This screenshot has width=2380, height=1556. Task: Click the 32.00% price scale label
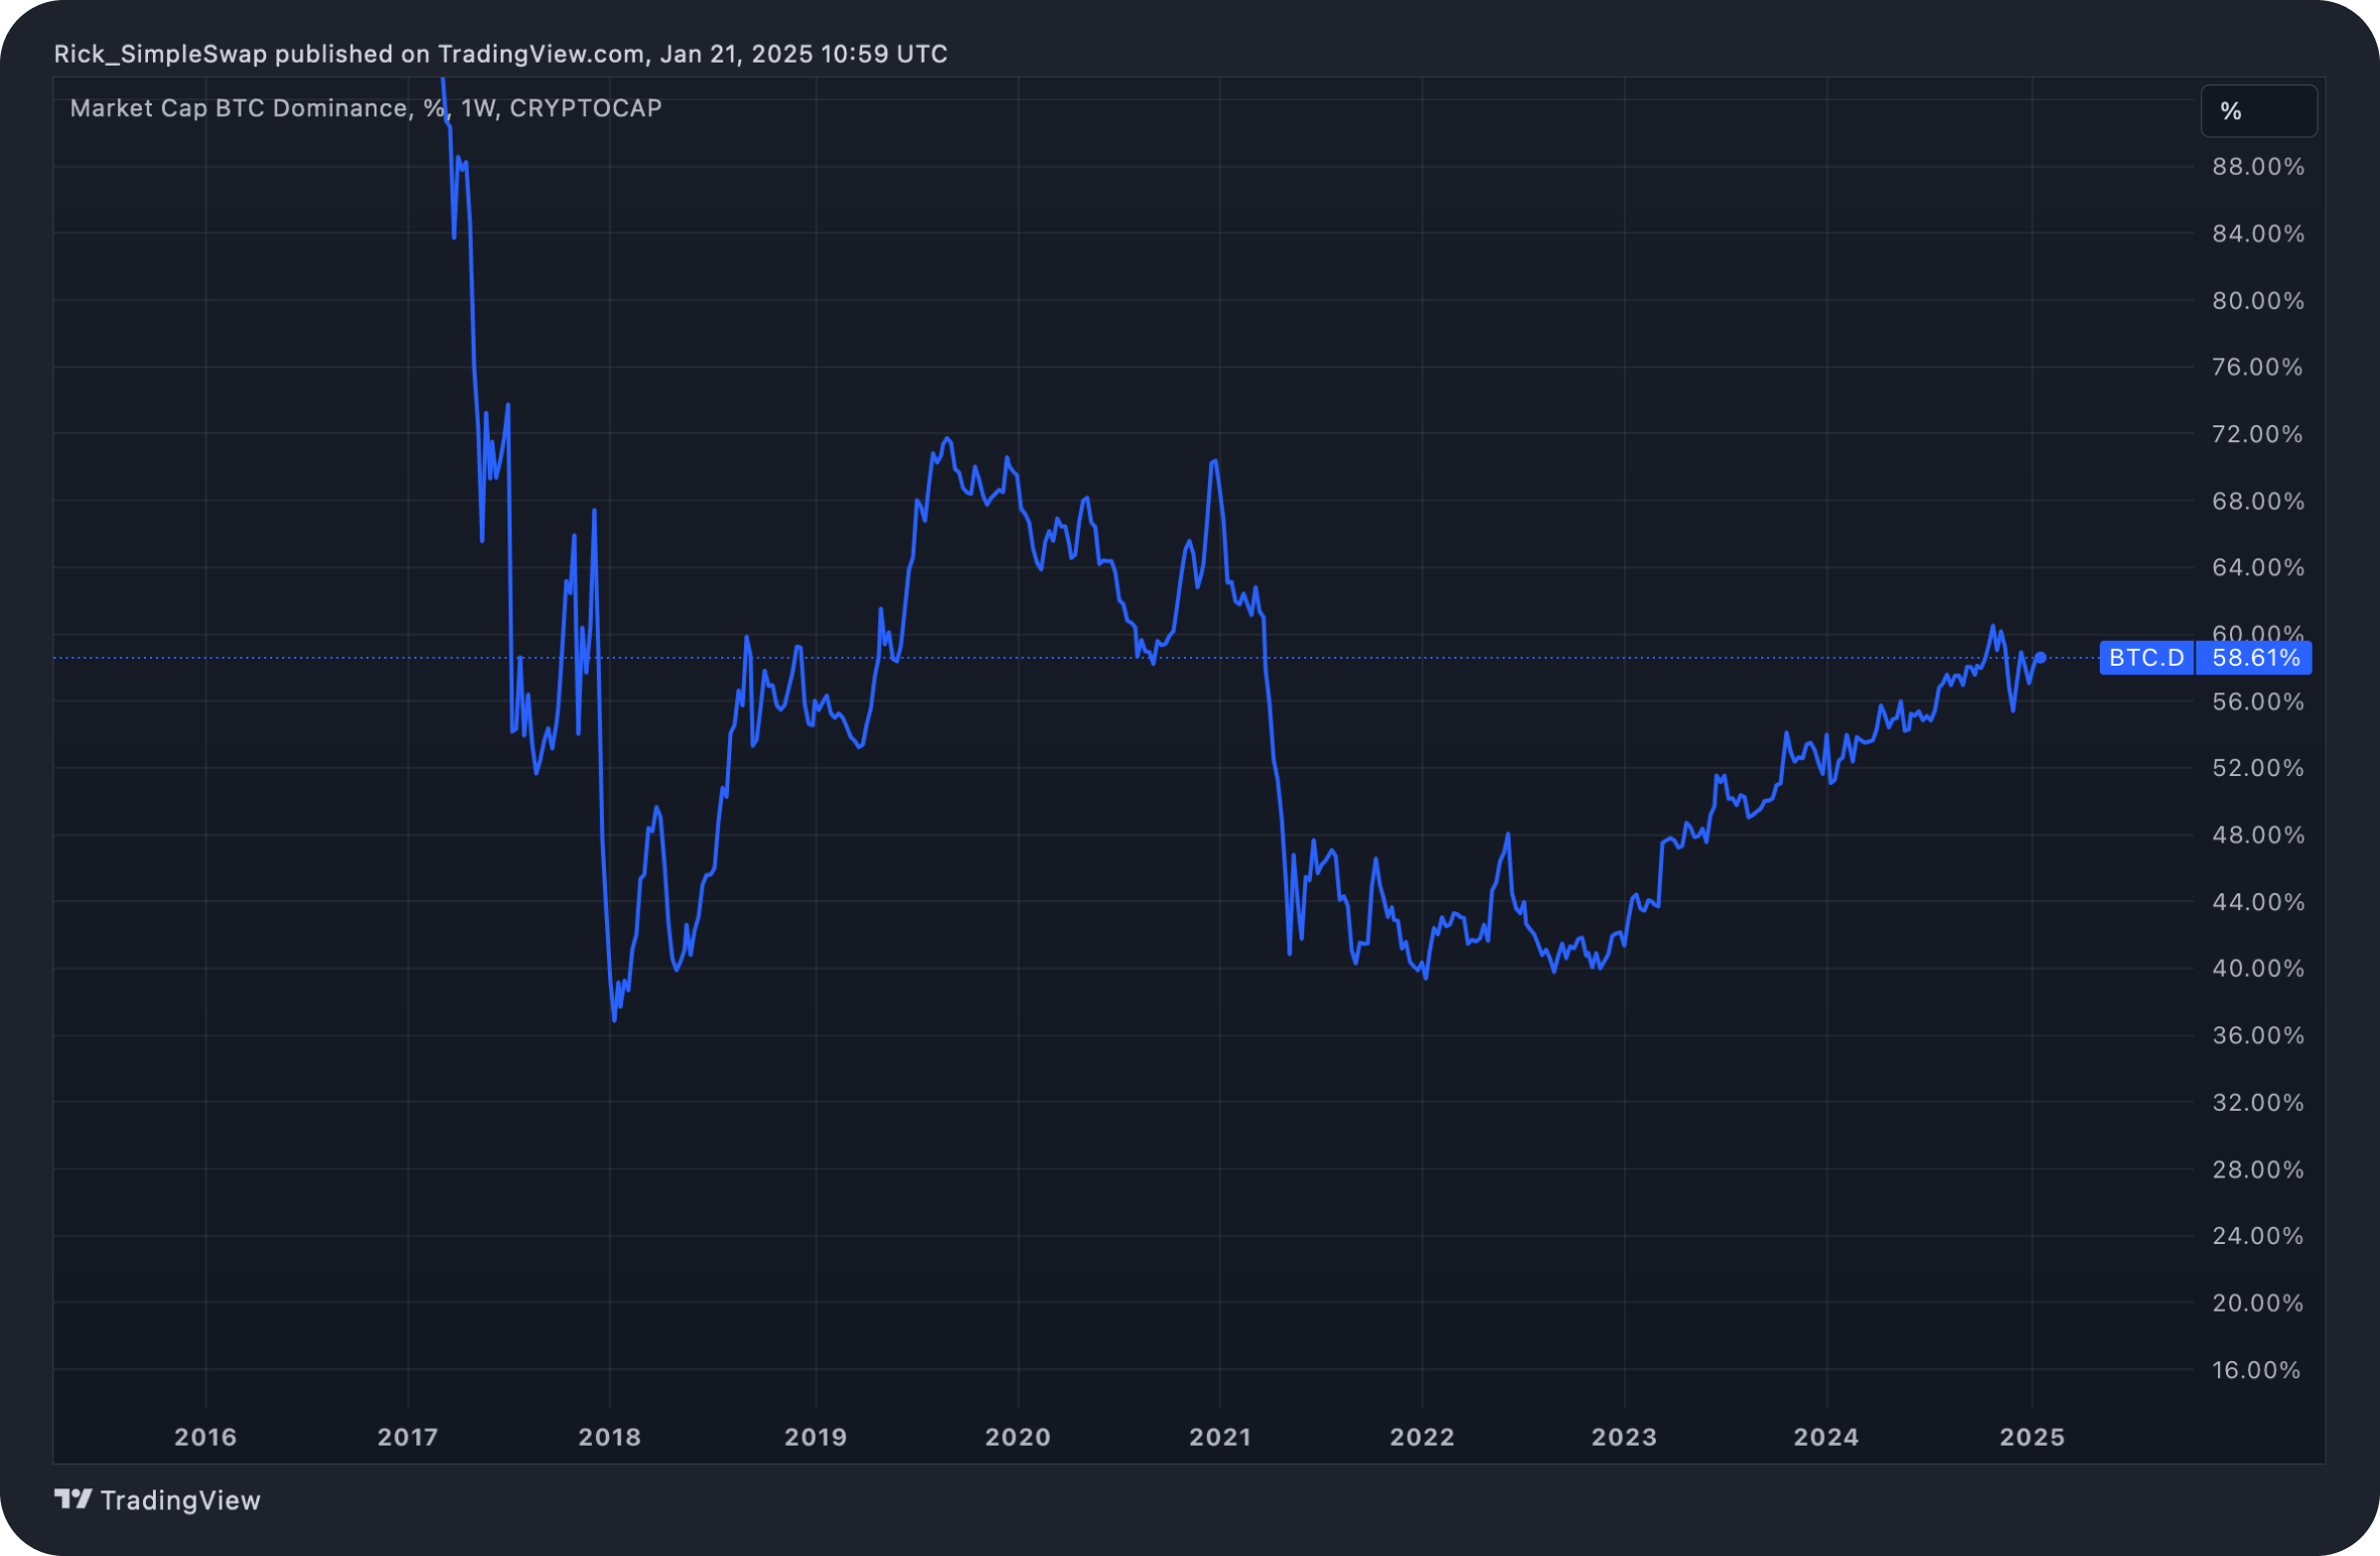2258,1103
